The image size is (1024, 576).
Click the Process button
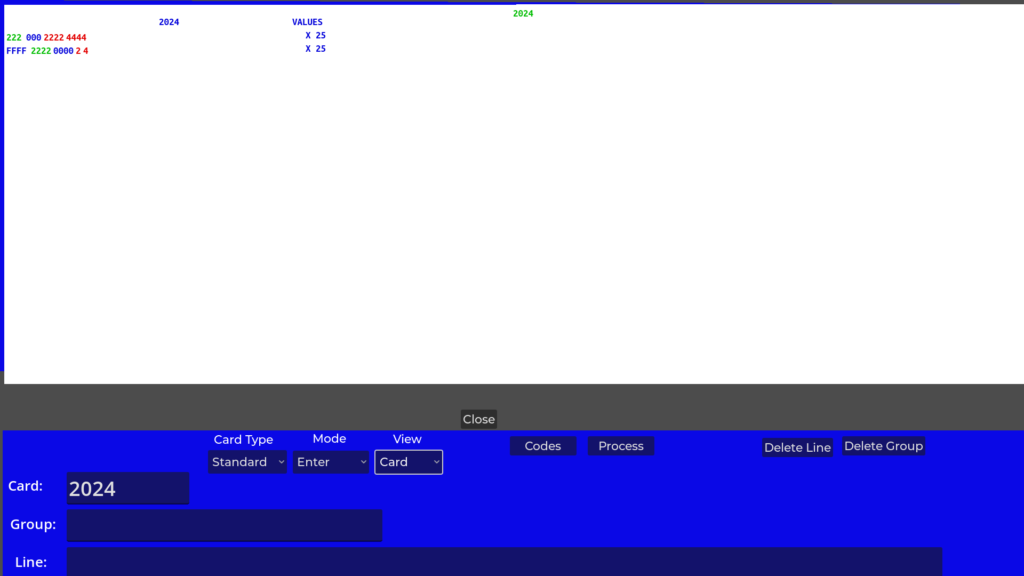[620, 446]
